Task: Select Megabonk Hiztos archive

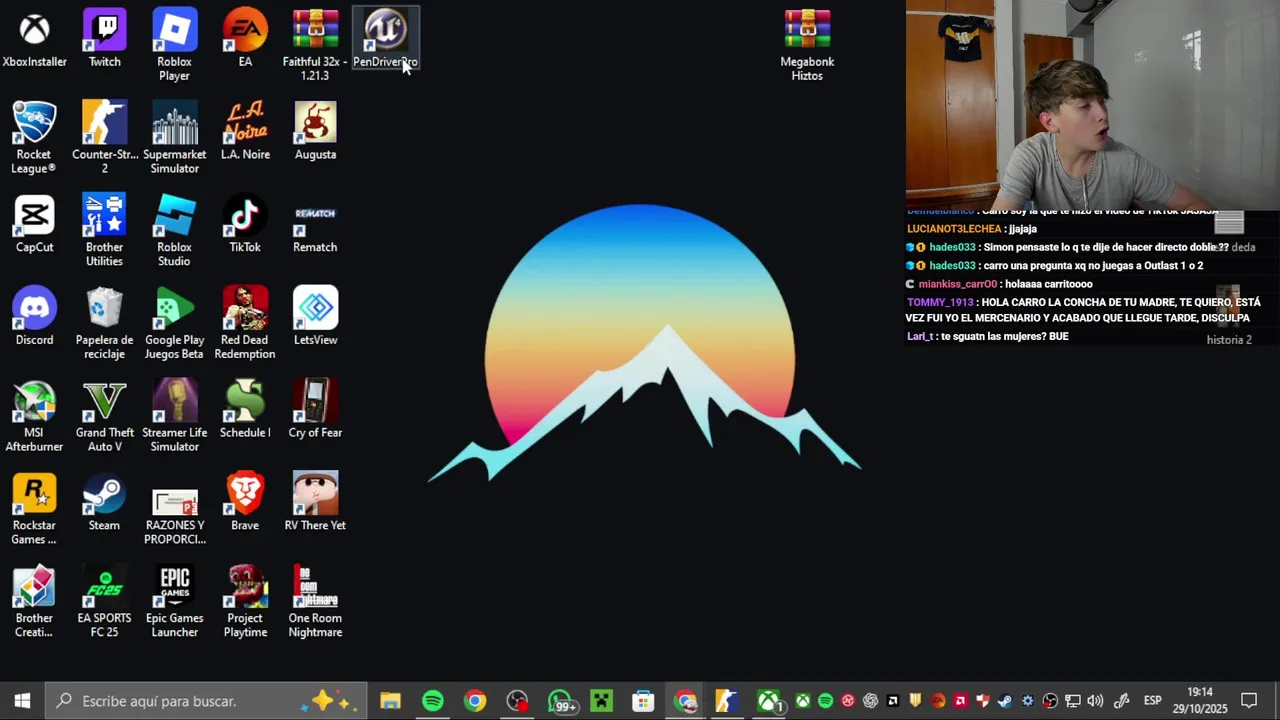Action: click(807, 45)
